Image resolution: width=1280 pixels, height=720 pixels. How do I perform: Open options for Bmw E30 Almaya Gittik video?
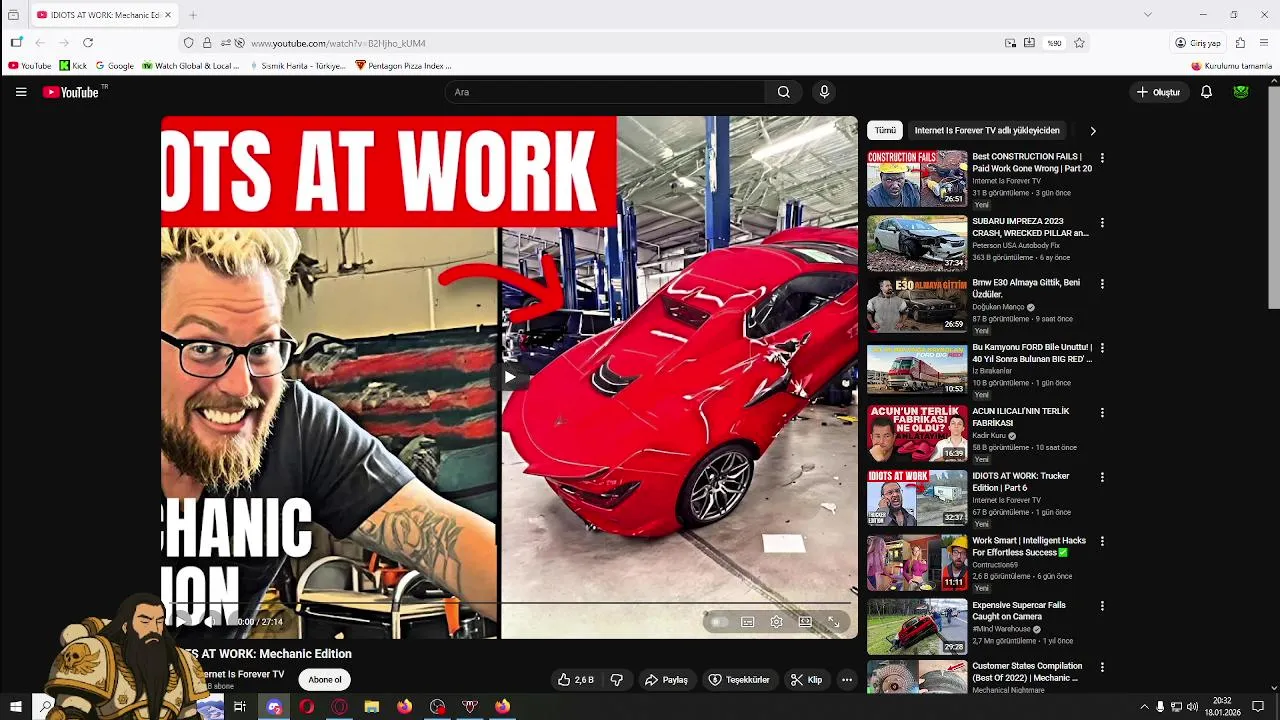point(1102,284)
